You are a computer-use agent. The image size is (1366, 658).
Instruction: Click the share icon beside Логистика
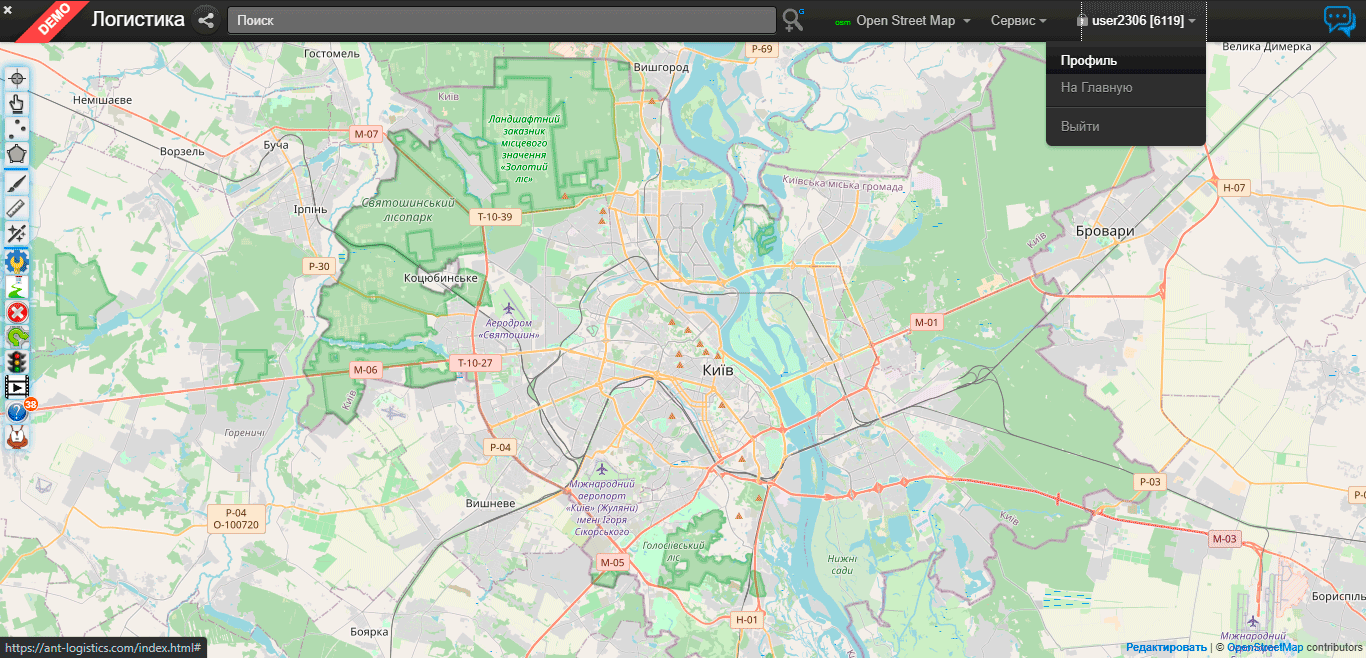(x=206, y=20)
